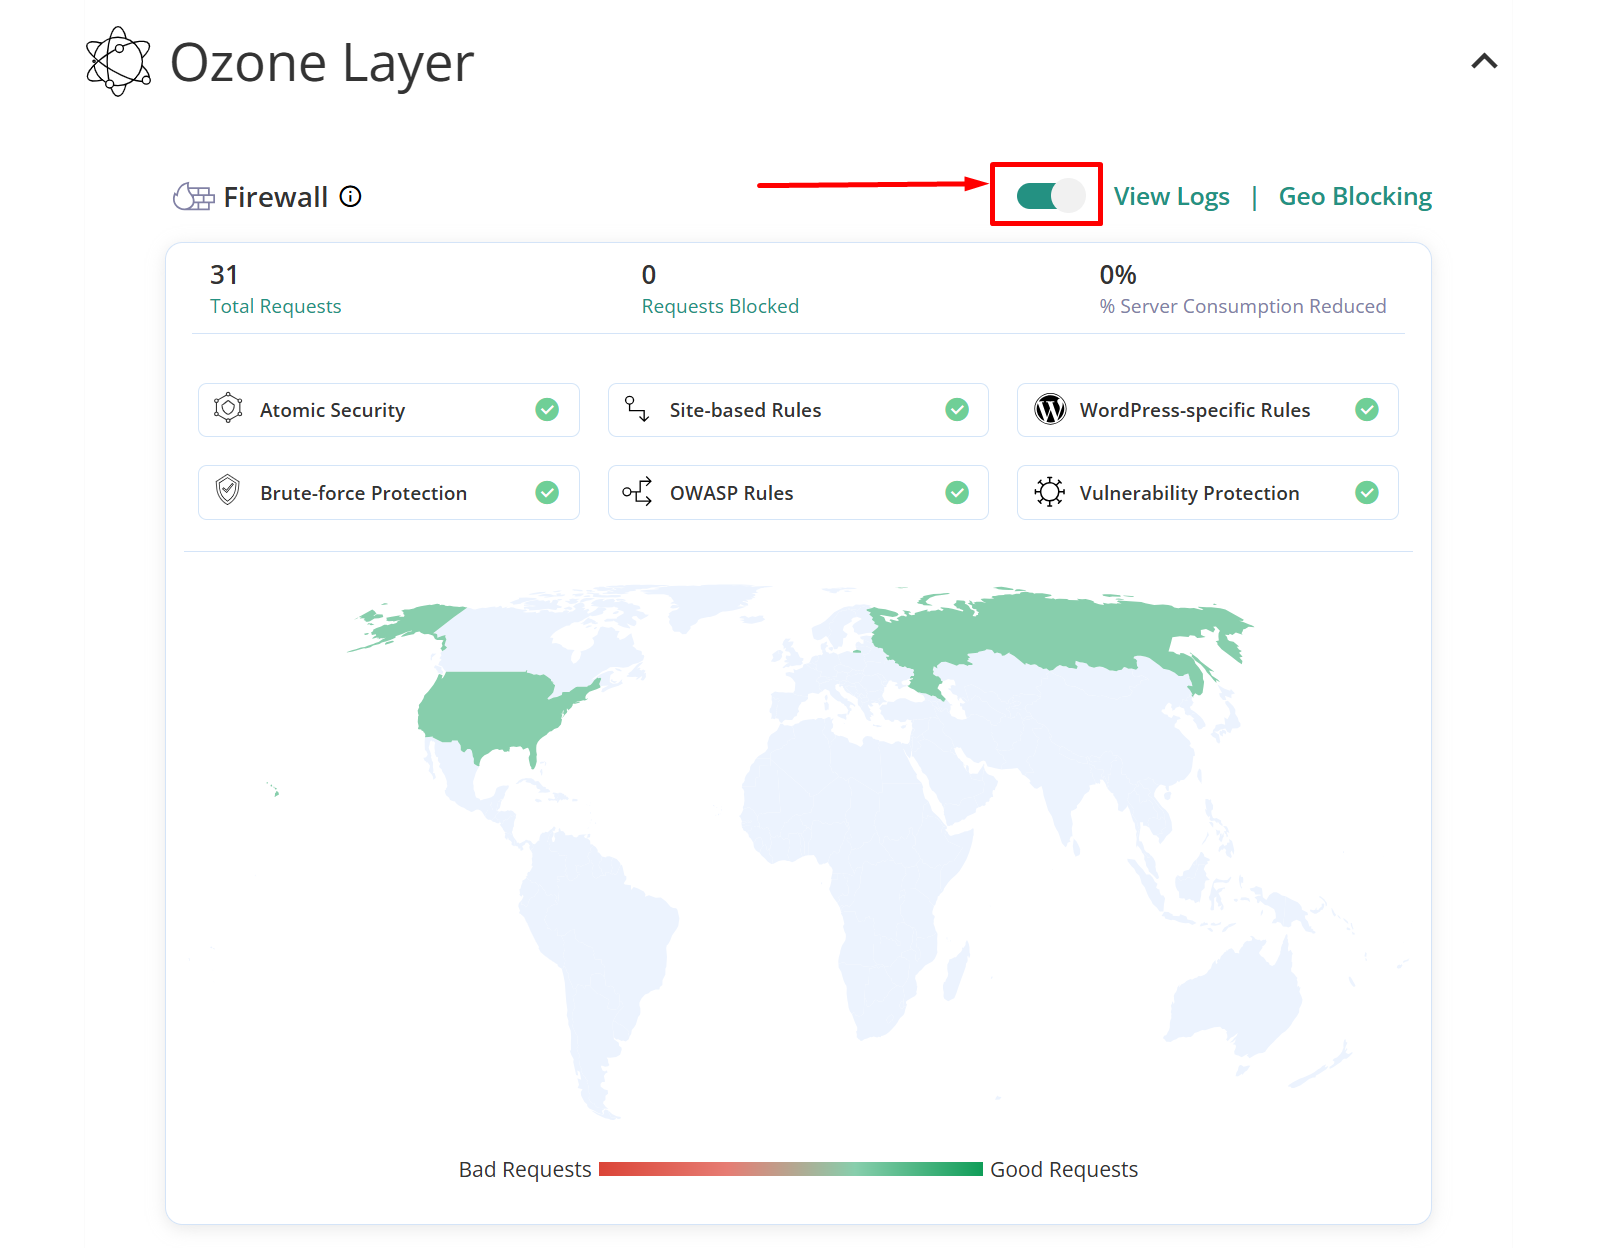Select the Vulnerability Protection card label
This screenshot has width=1610, height=1248.
coord(1189,493)
